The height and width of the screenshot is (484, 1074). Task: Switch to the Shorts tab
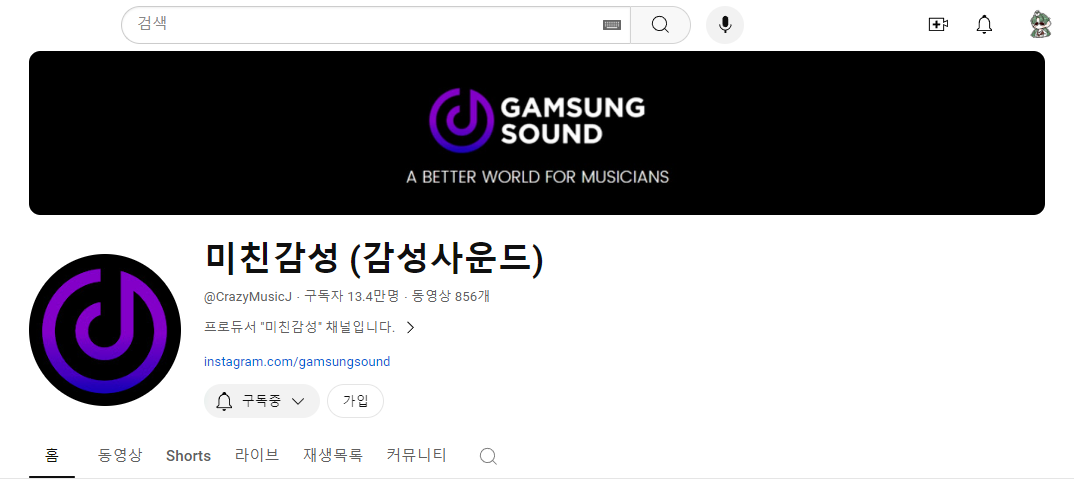(x=188, y=456)
